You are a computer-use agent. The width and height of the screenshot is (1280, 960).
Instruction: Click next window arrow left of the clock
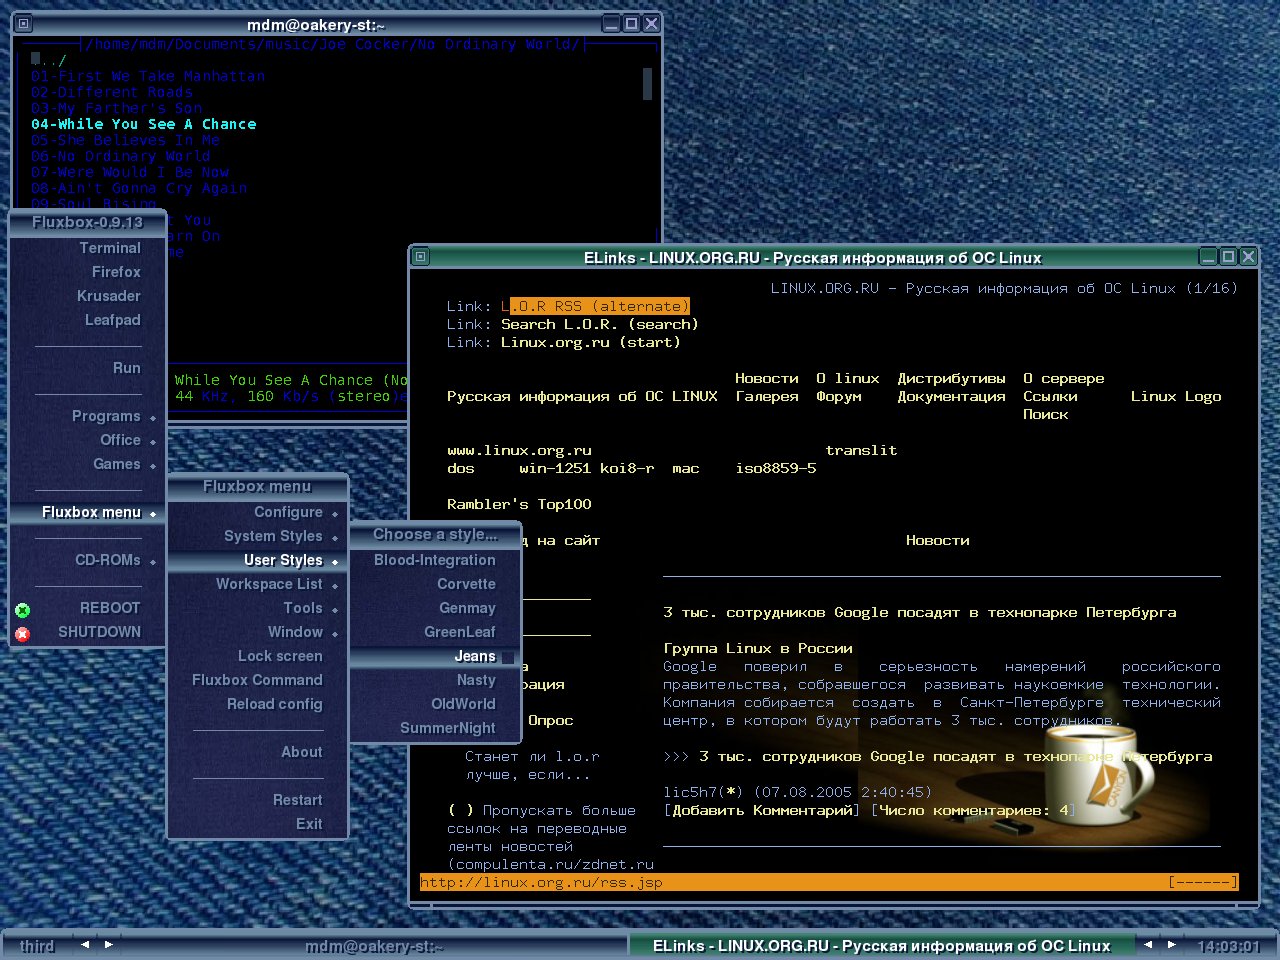pos(1172,944)
